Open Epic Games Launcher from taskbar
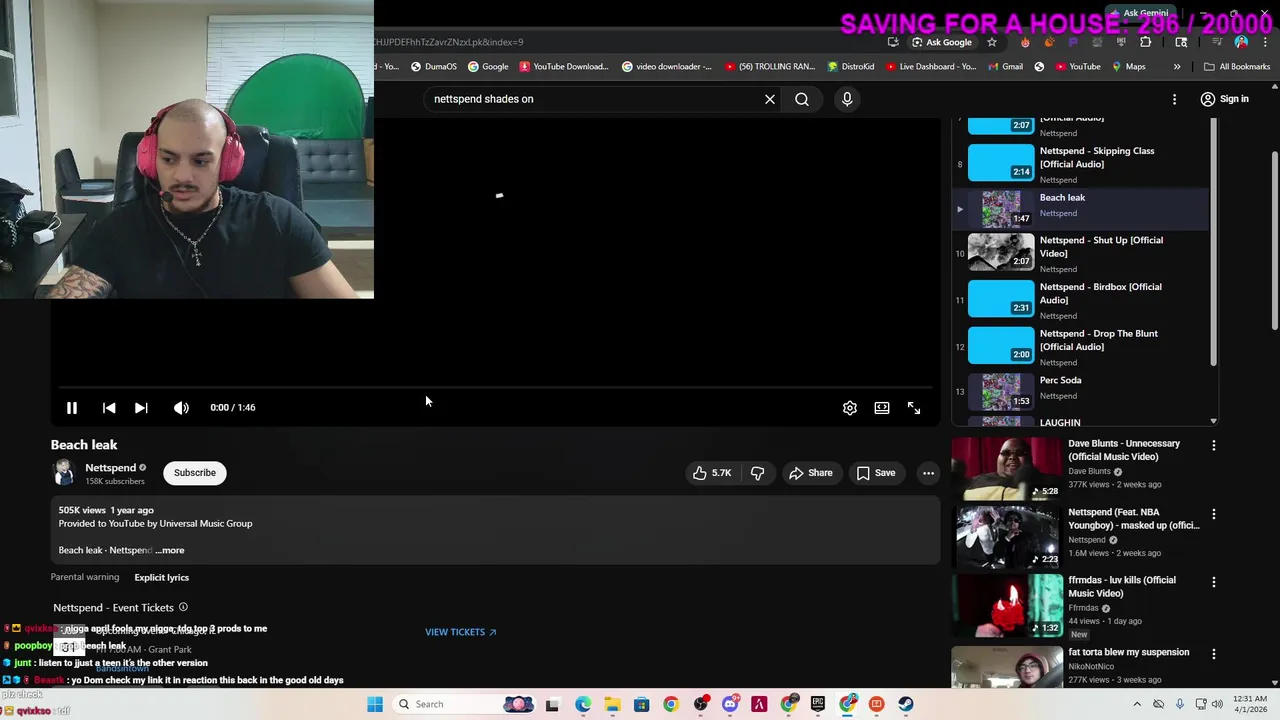Image resolution: width=1280 pixels, height=720 pixels. pos(817,704)
